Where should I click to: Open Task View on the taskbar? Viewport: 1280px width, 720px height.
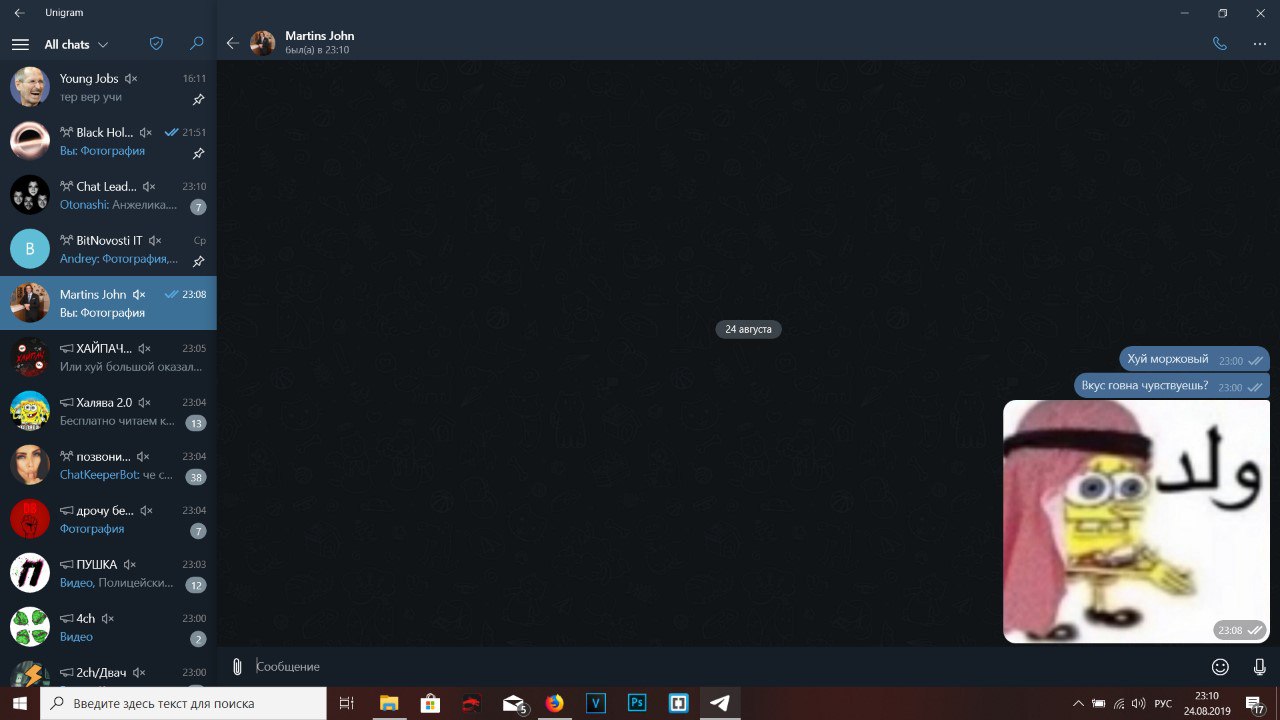tap(347, 703)
